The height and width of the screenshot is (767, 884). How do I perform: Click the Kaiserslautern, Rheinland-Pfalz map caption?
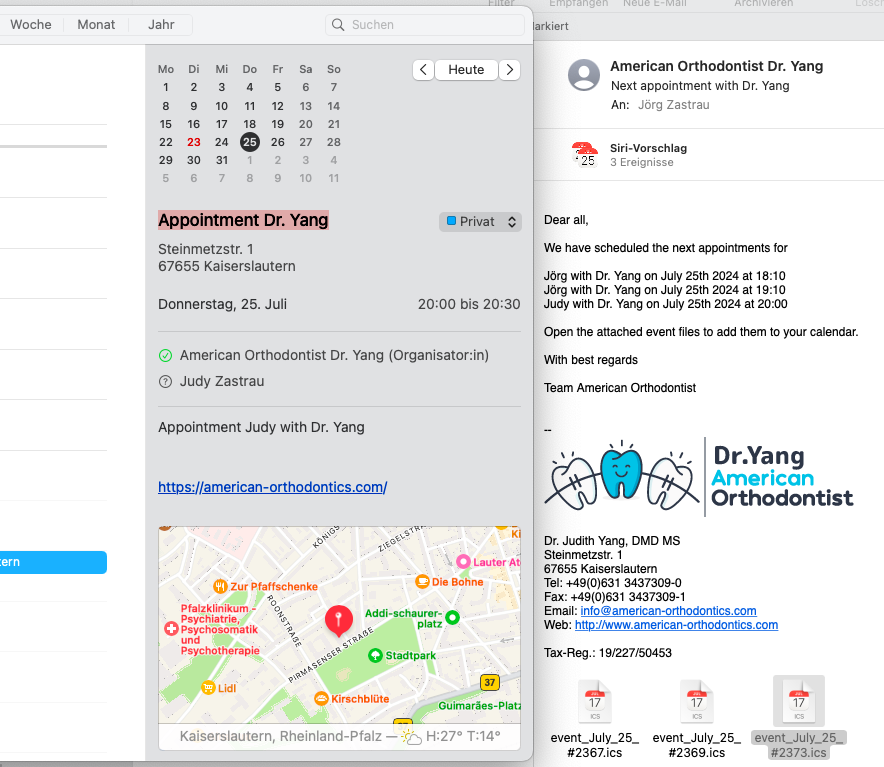(x=280, y=736)
